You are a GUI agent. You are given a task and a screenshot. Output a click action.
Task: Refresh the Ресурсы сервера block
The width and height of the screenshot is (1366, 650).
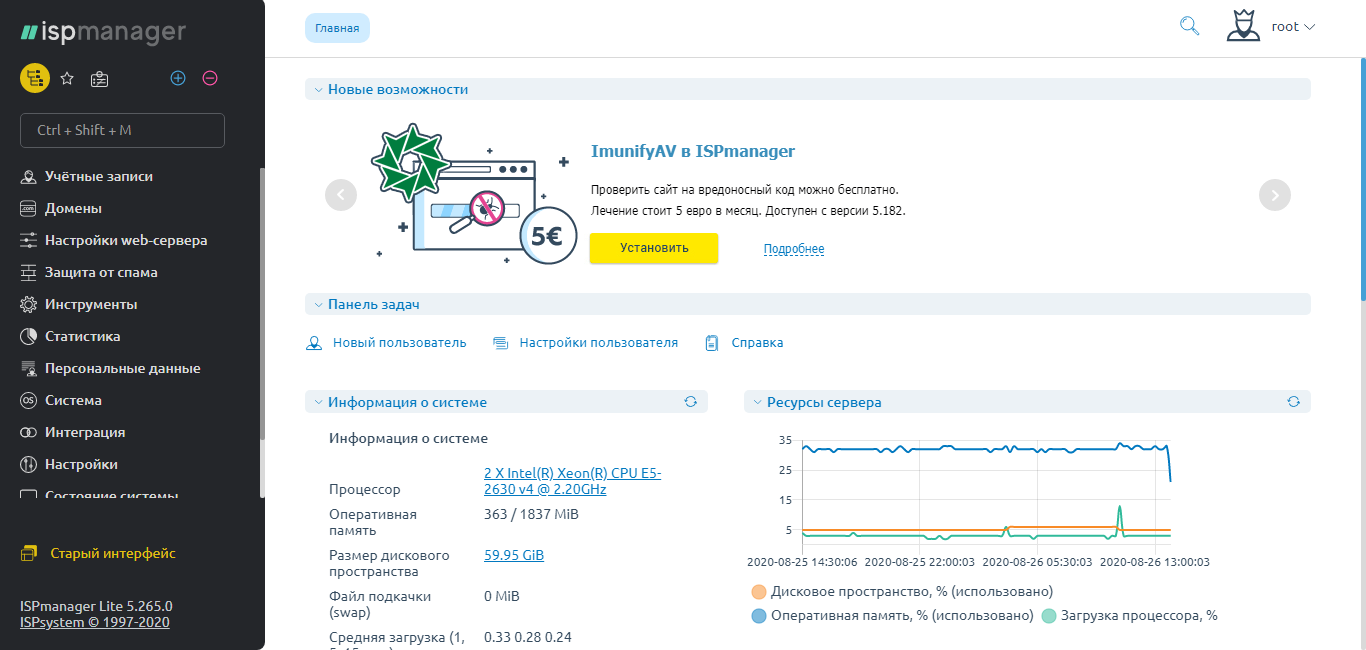[1293, 401]
